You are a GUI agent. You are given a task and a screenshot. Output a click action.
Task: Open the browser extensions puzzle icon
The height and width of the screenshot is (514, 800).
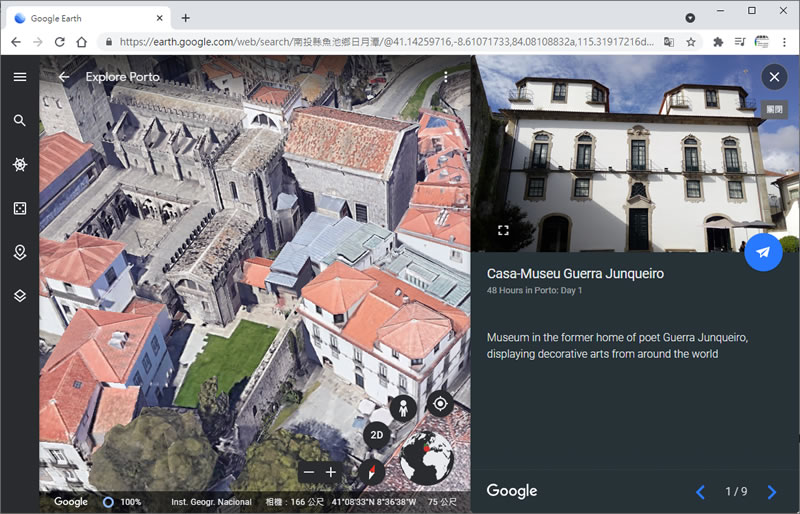718,42
